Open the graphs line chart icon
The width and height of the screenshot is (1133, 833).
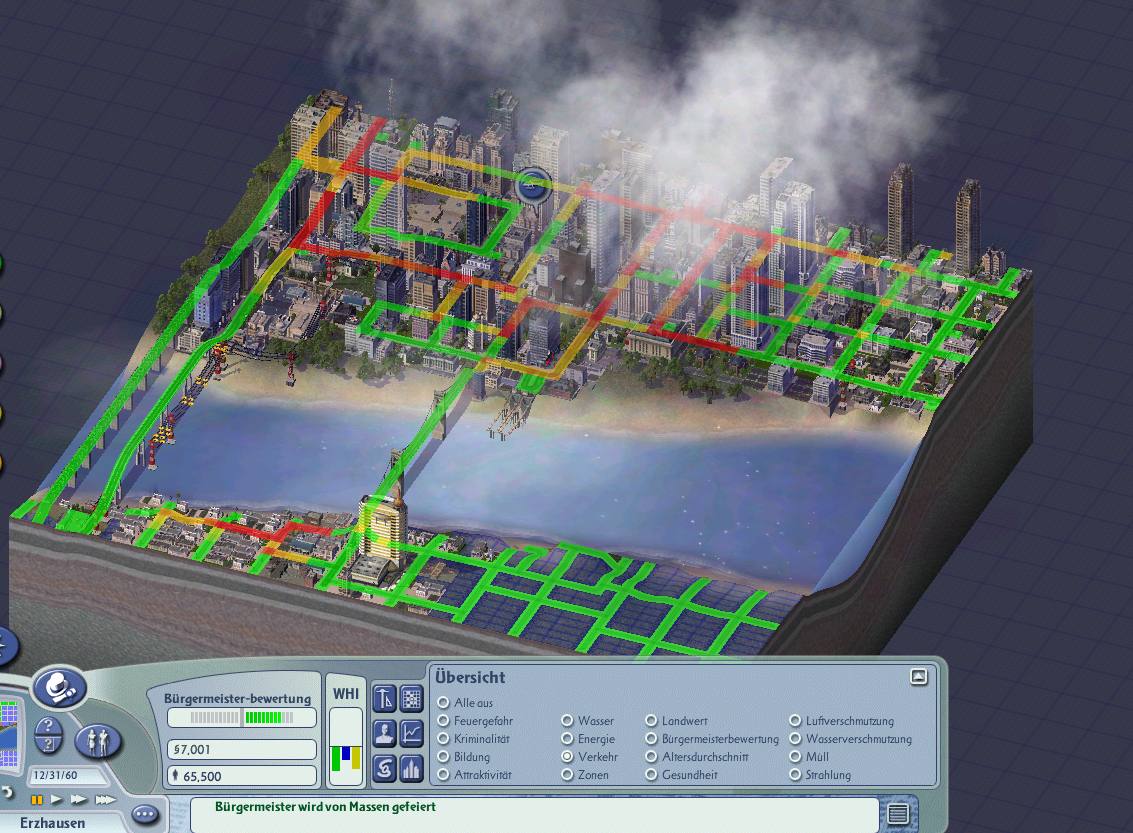click(x=411, y=733)
